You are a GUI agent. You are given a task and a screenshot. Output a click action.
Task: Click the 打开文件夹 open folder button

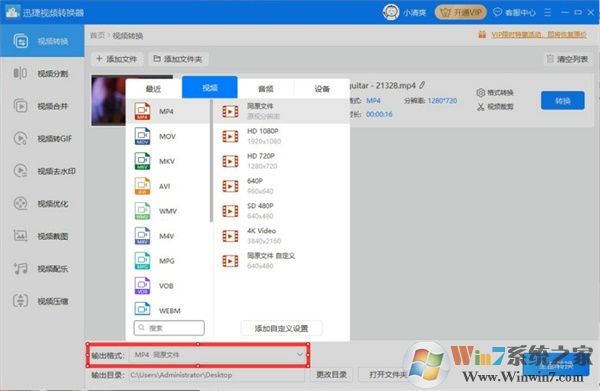pyautogui.click(x=387, y=374)
